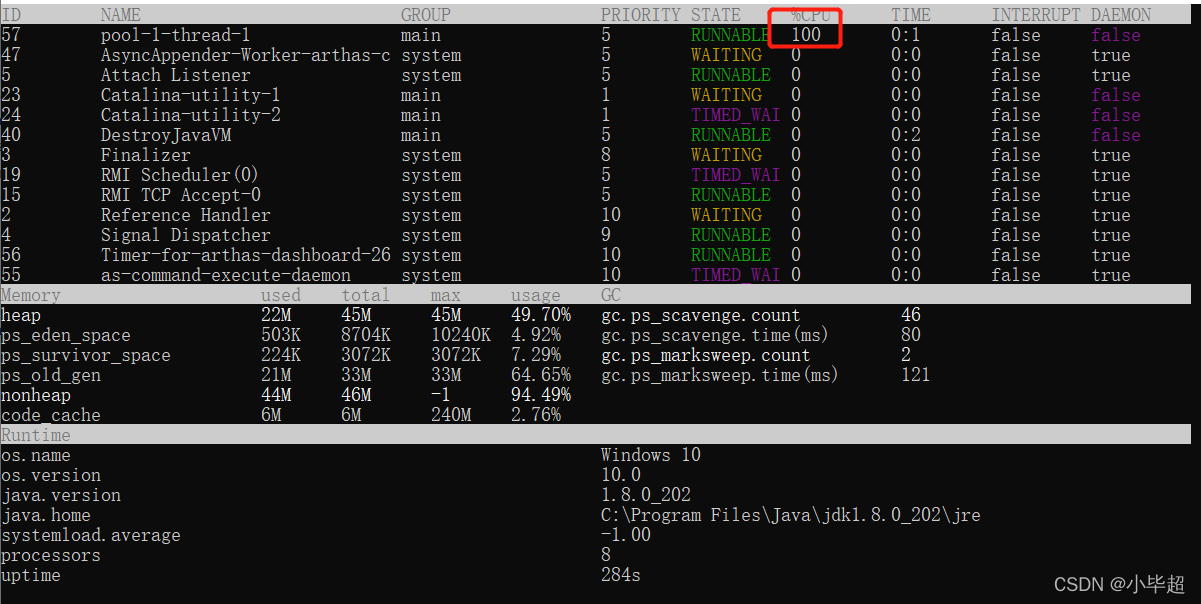This screenshot has height=604, width=1201.
Task: Click the DAEMON column header
Action: 1121,15
